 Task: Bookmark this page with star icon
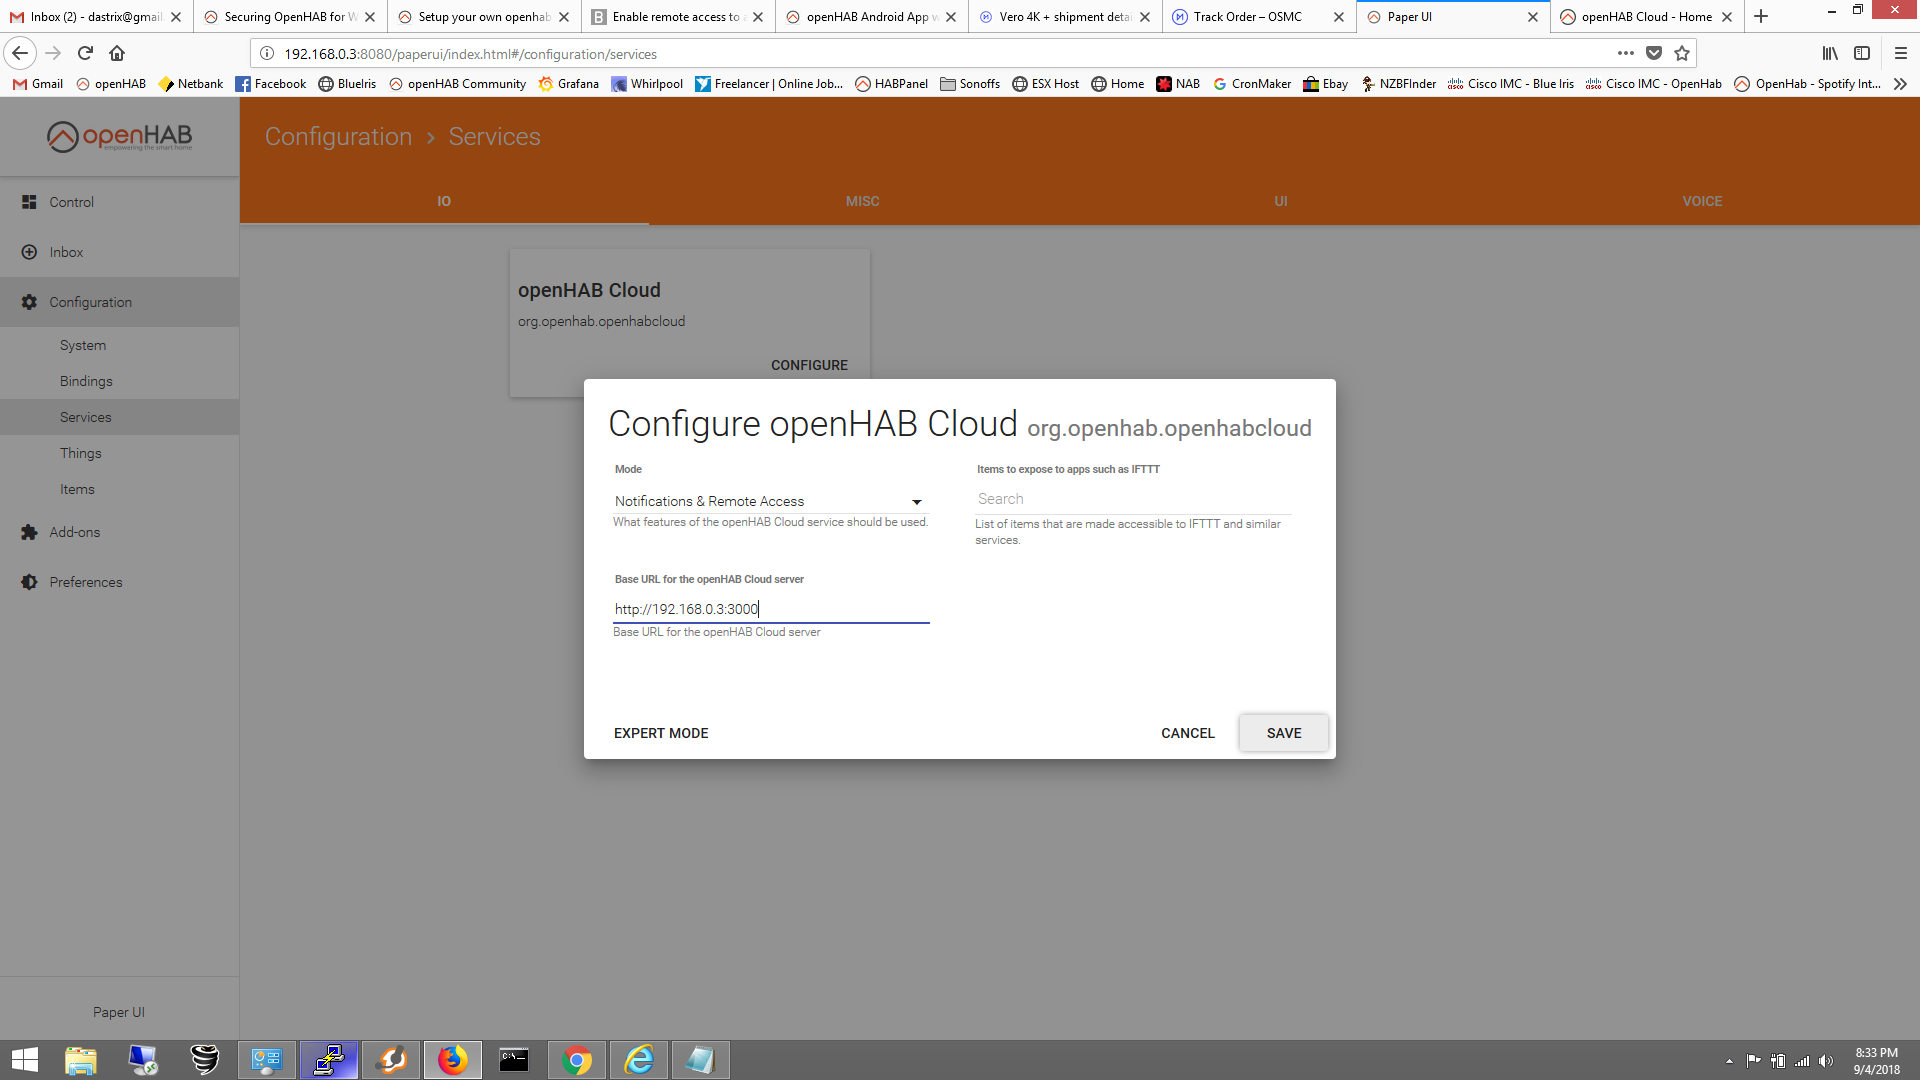point(1682,53)
